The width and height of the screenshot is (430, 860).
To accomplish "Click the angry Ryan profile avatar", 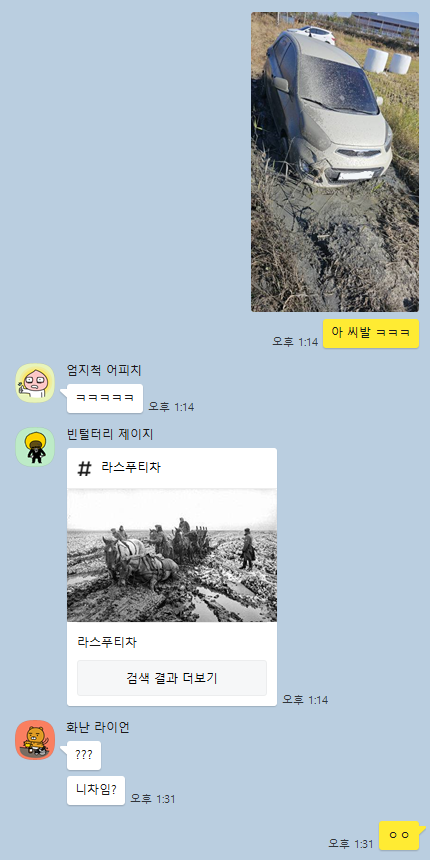I will [x=35, y=740].
